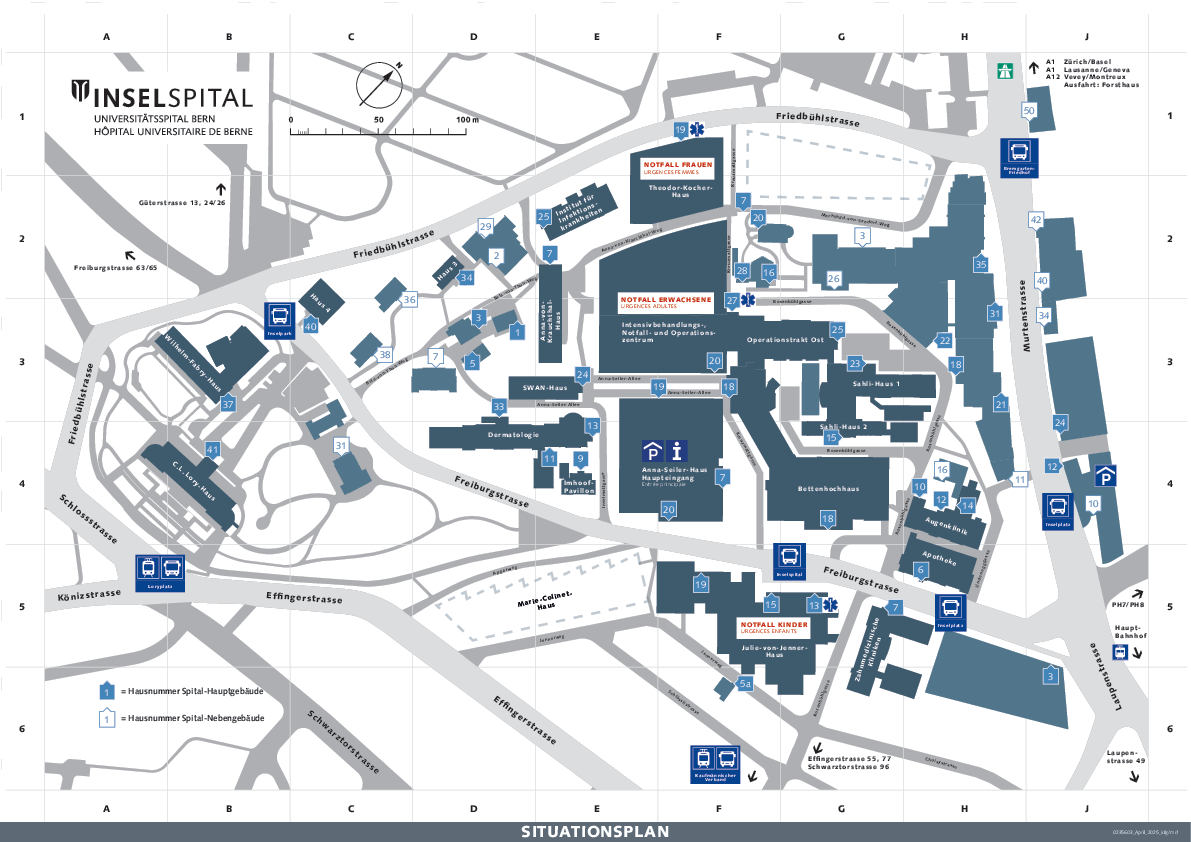Select the Imhoof-Pavillon label
The height and width of the screenshot is (842, 1191).
[x=579, y=487]
